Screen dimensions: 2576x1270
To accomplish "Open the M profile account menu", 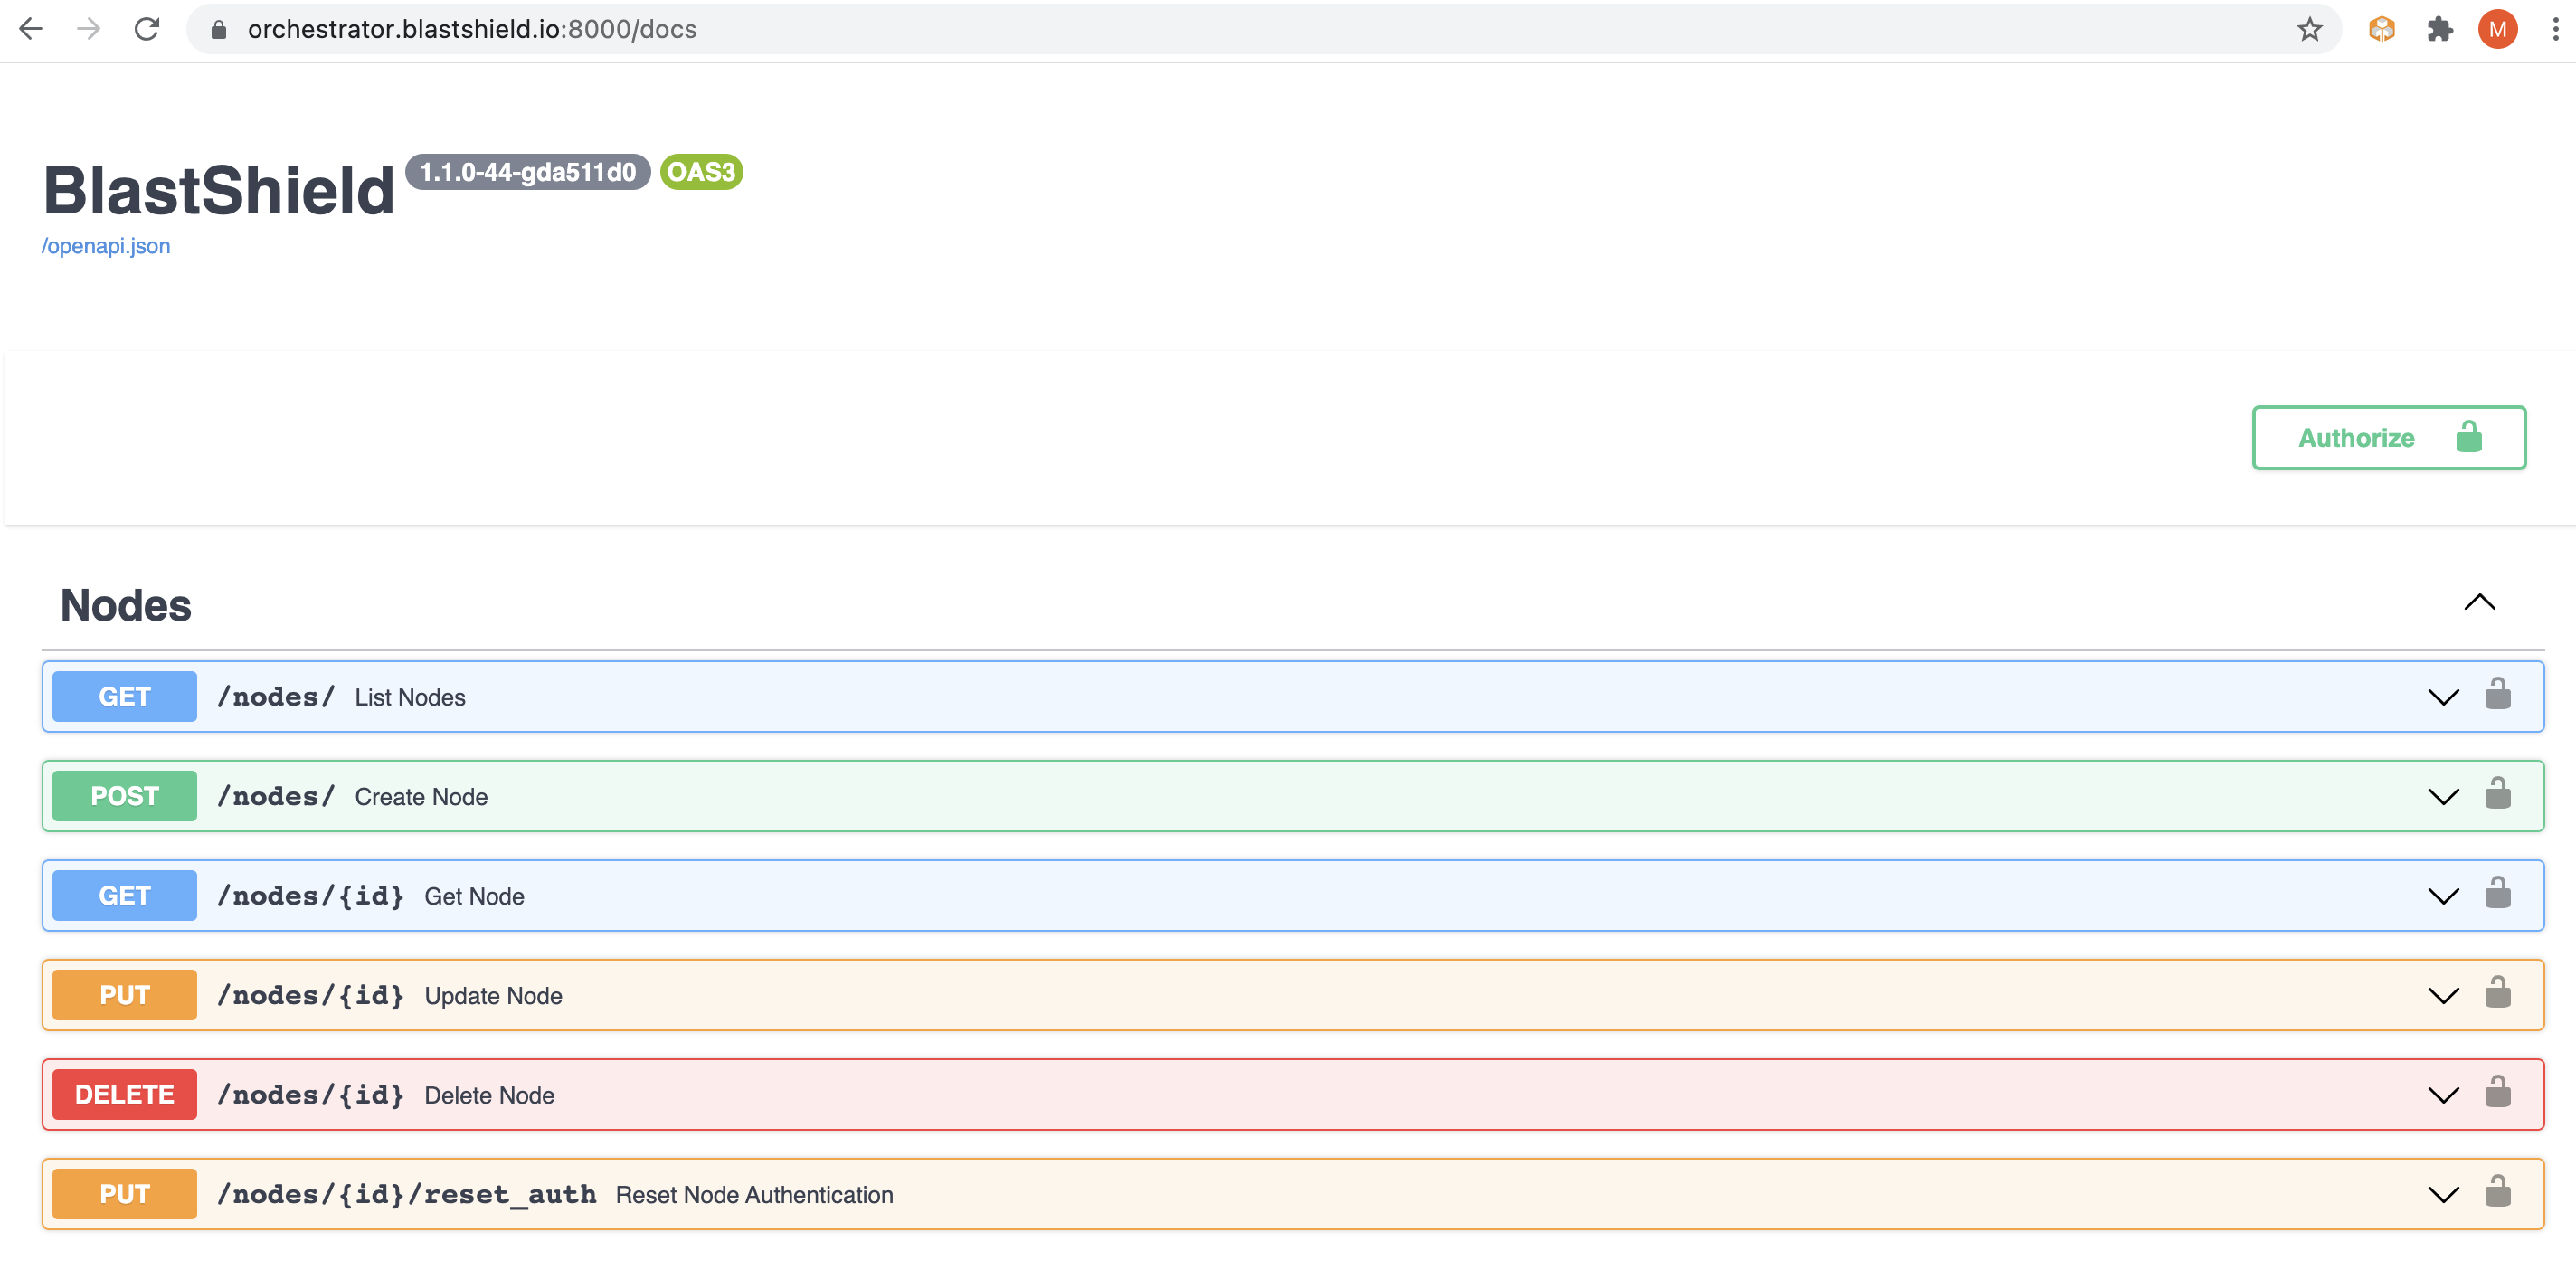I will pyautogui.click(x=2497, y=29).
